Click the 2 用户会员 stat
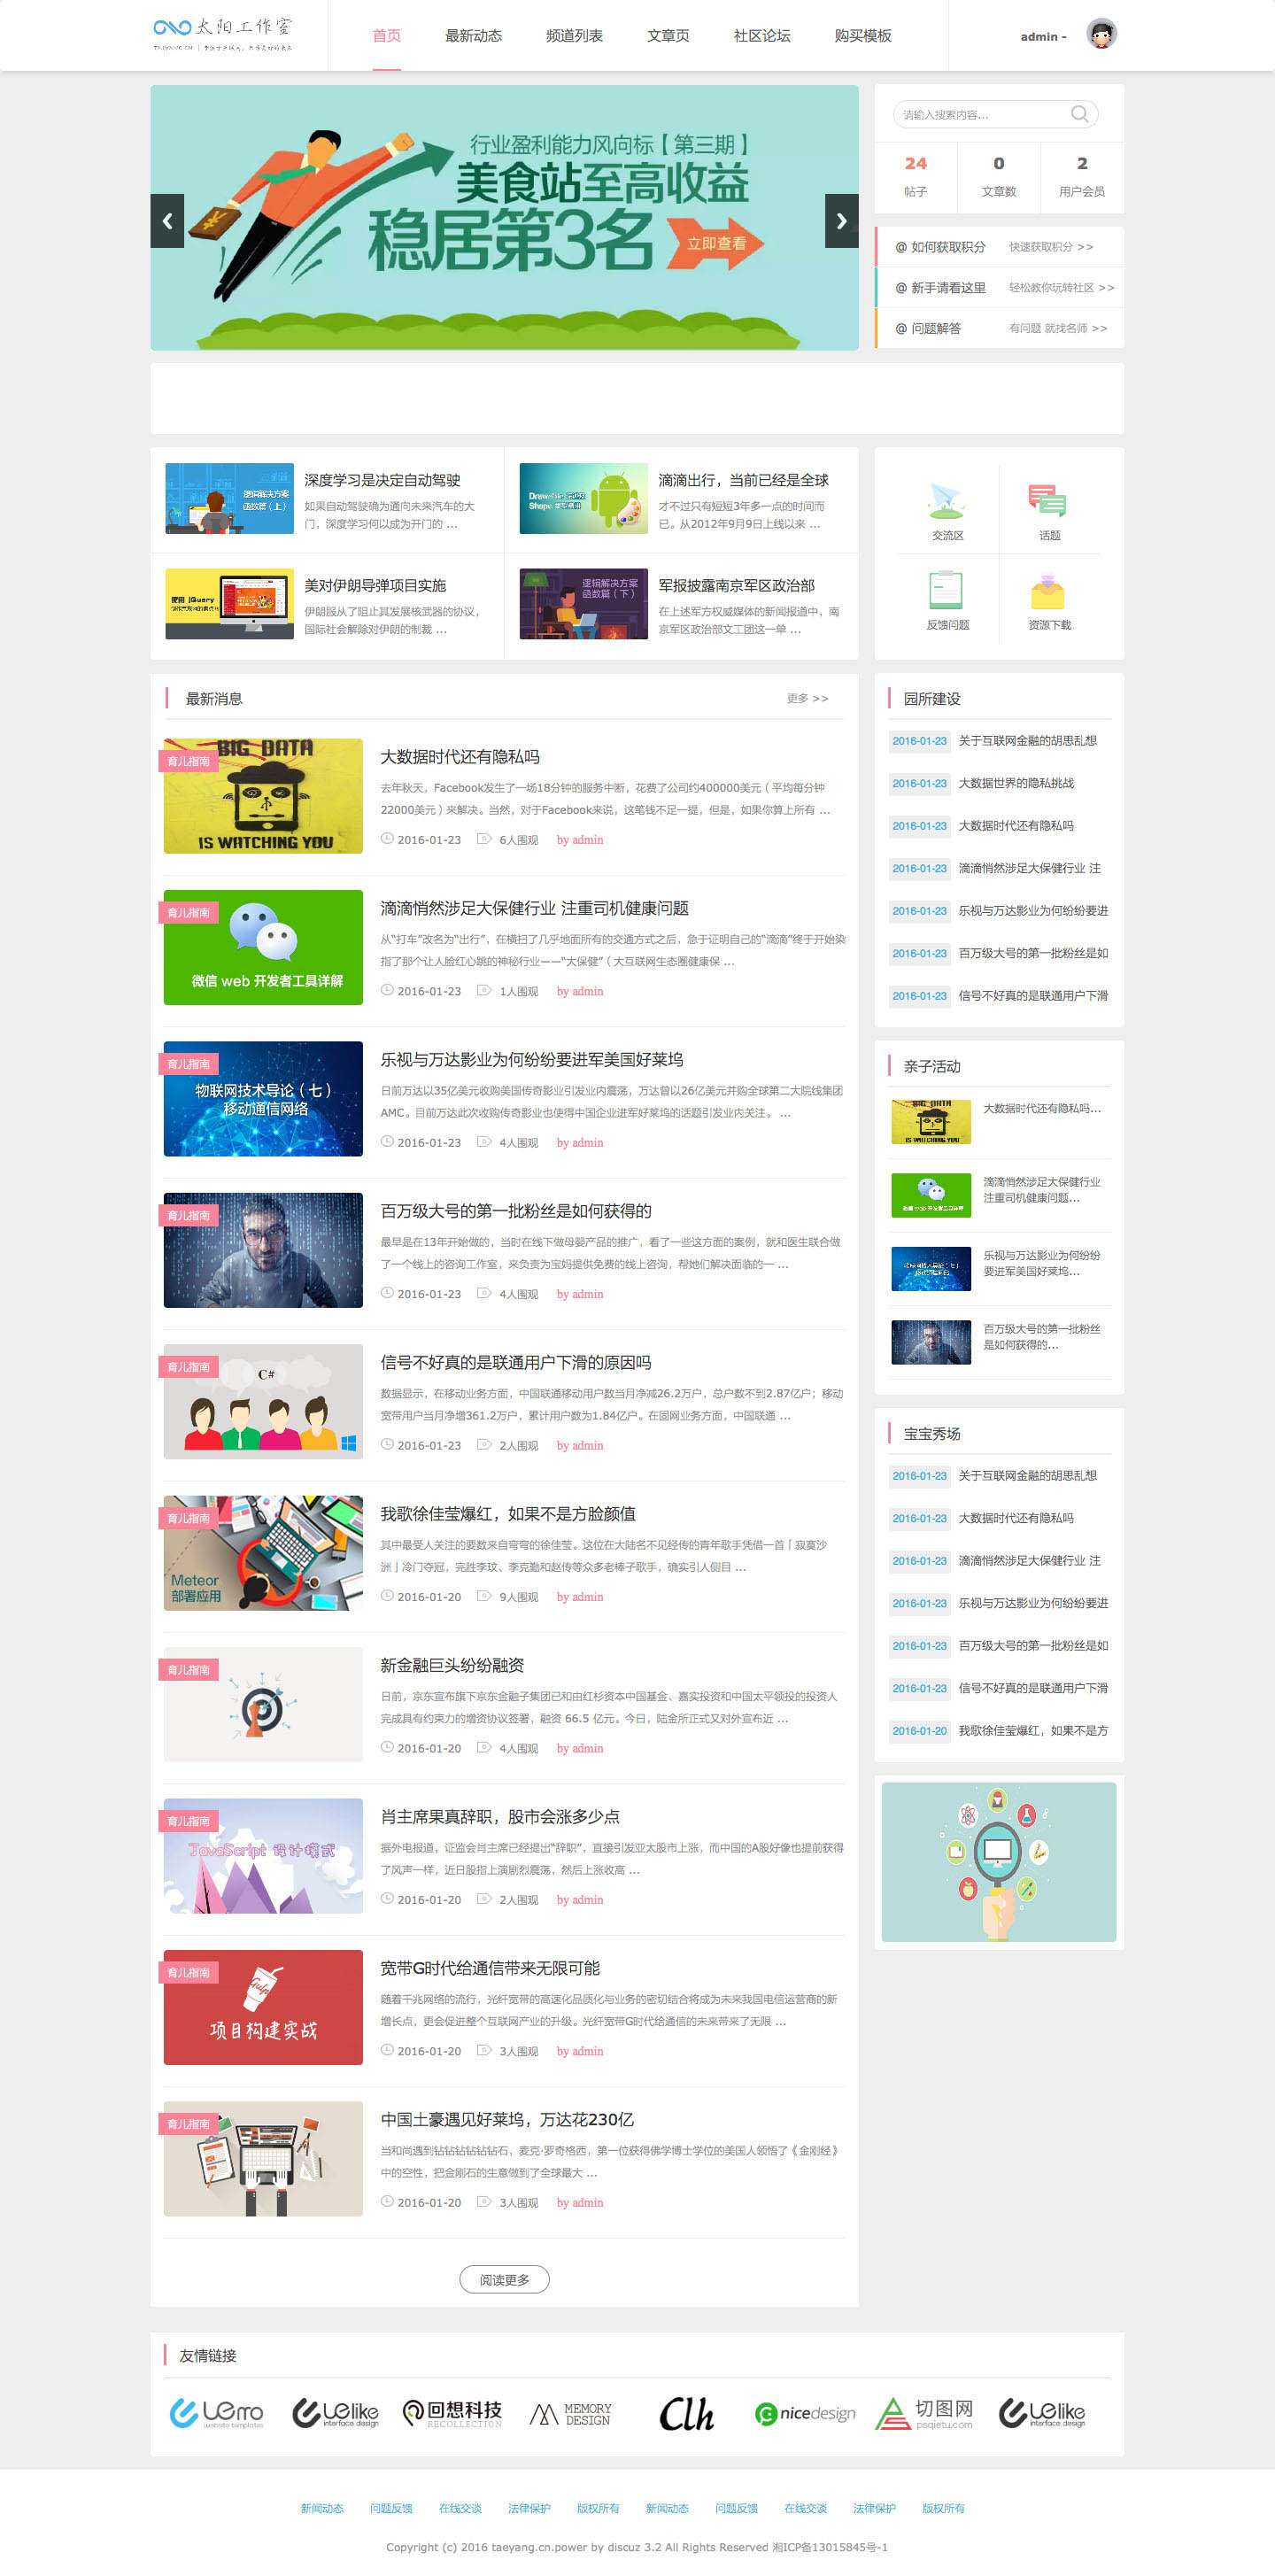 (x=1082, y=176)
